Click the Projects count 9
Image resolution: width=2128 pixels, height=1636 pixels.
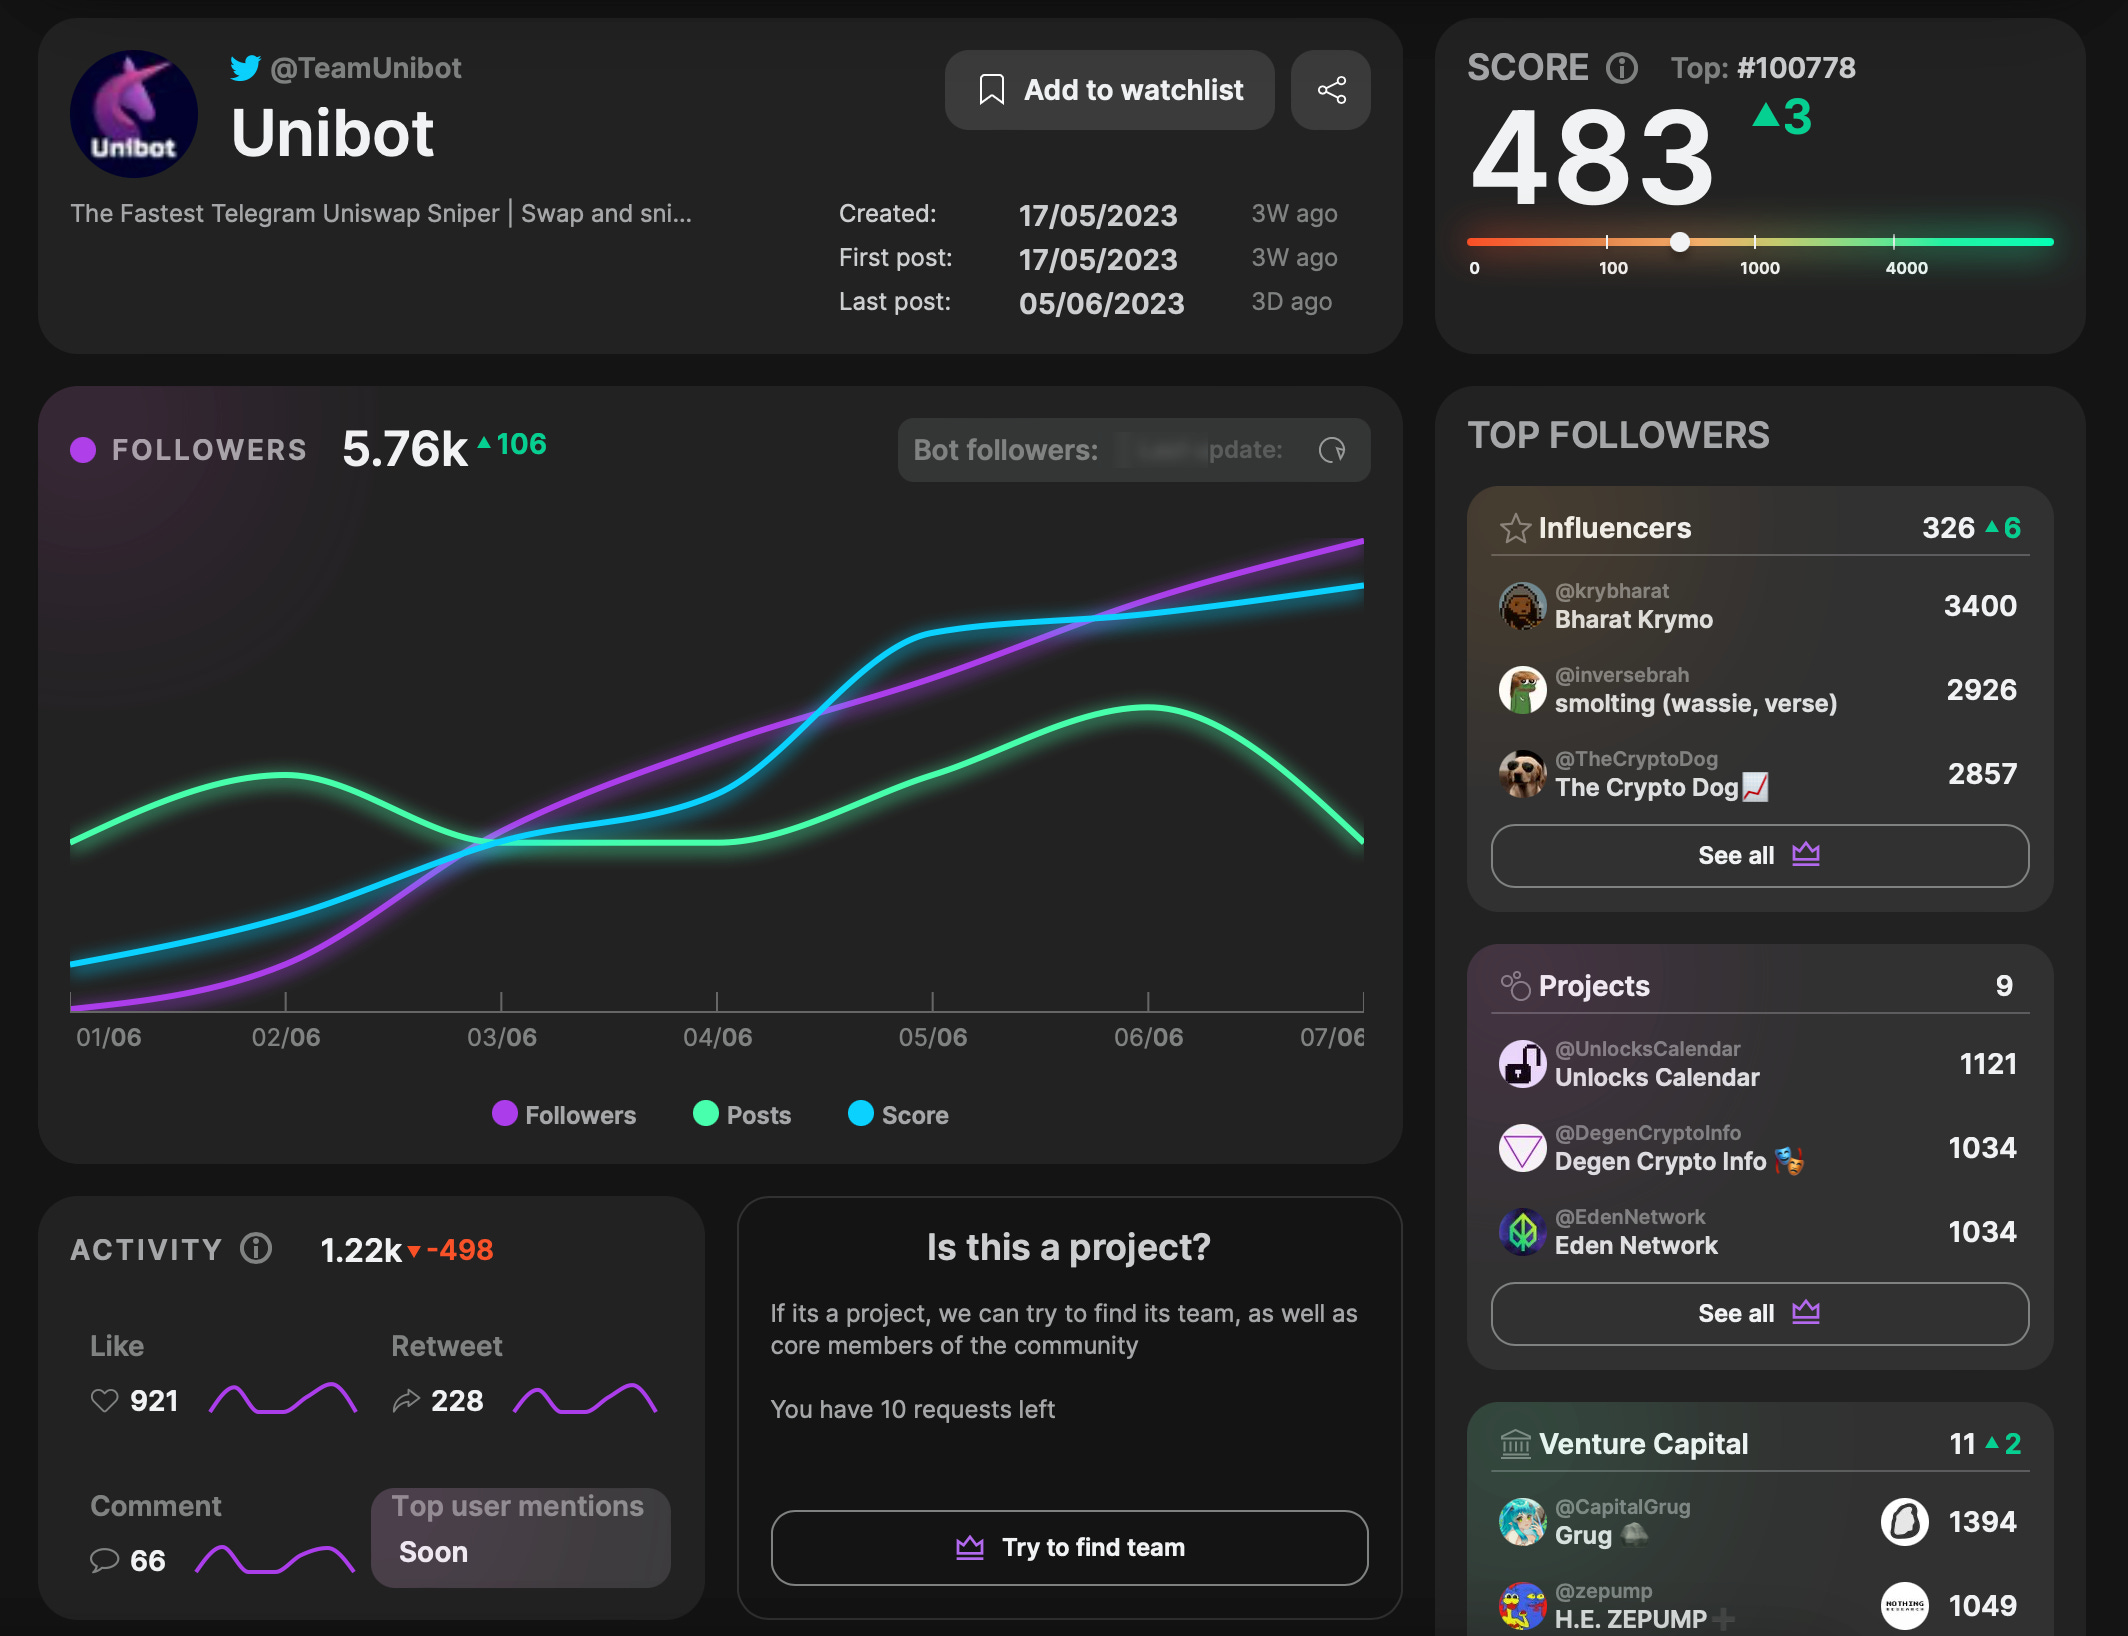[x=2004, y=985]
